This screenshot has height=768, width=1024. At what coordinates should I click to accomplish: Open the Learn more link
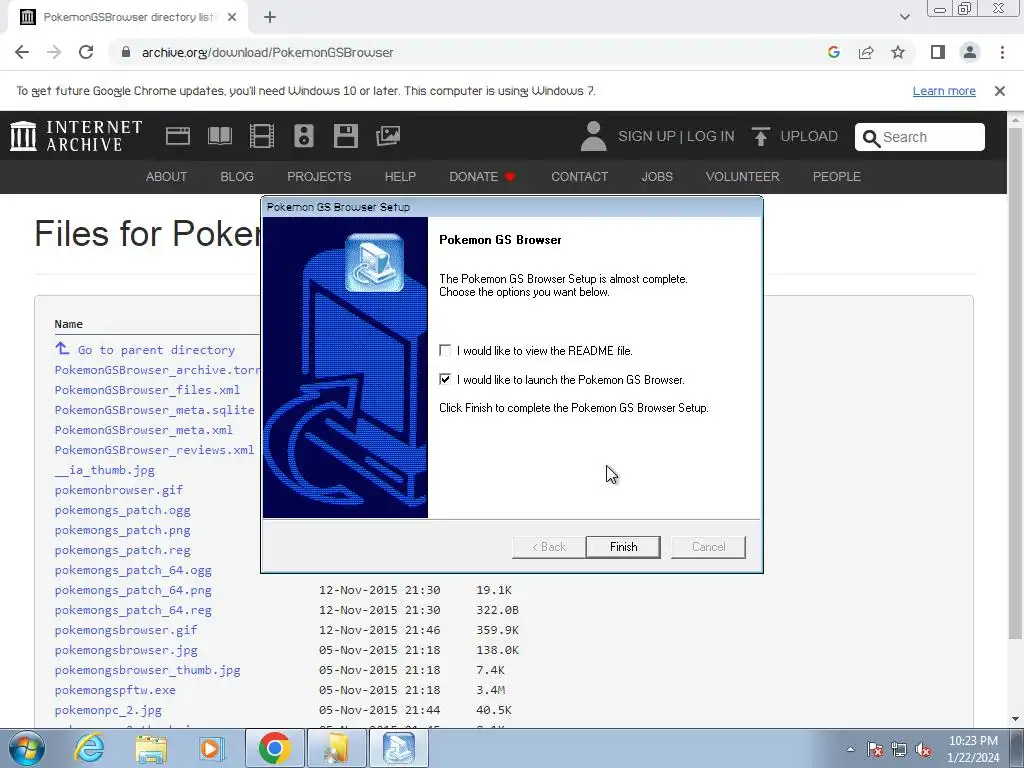tap(944, 91)
